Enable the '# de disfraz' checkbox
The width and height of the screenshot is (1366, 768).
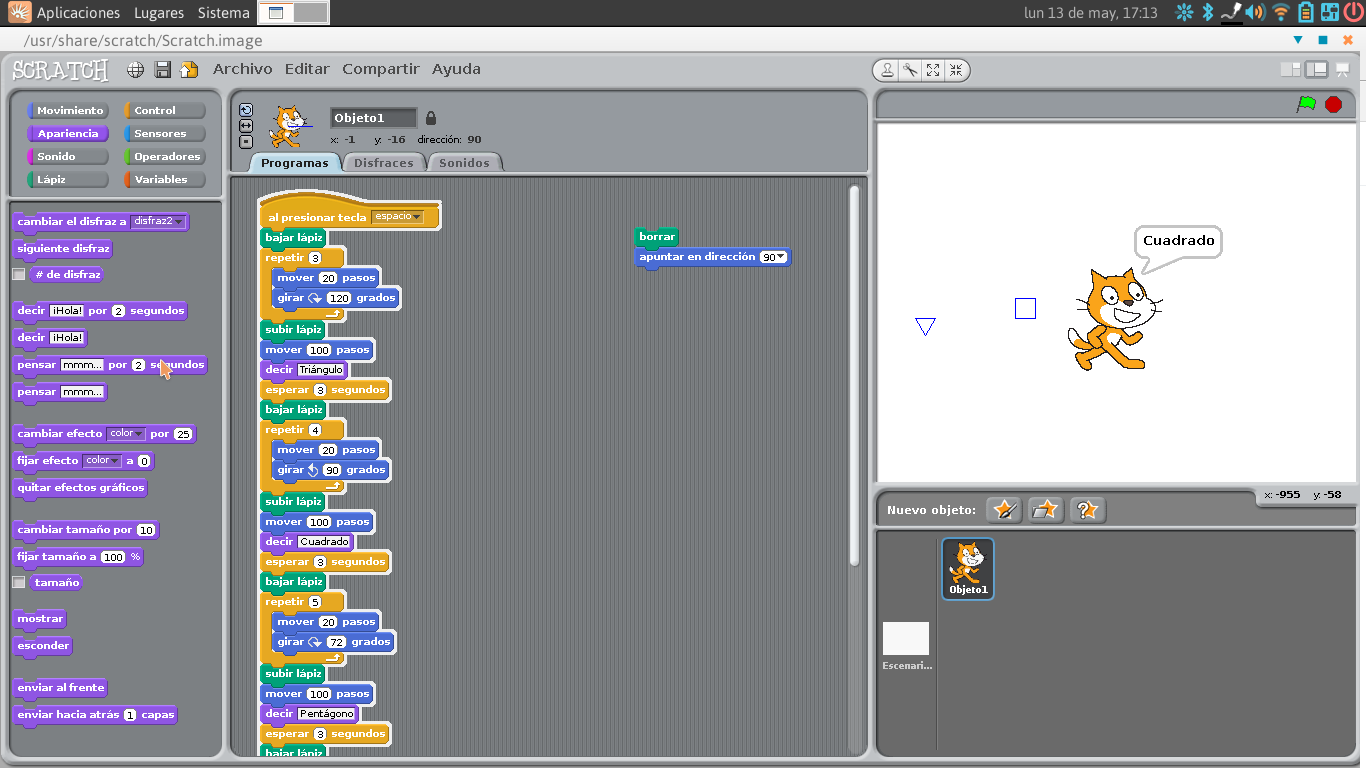click(x=19, y=274)
